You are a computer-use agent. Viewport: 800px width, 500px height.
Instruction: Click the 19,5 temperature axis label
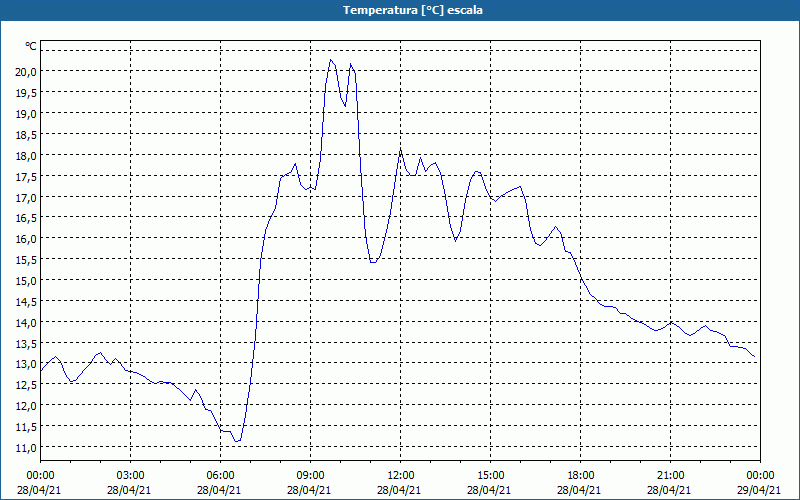pos(26,93)
